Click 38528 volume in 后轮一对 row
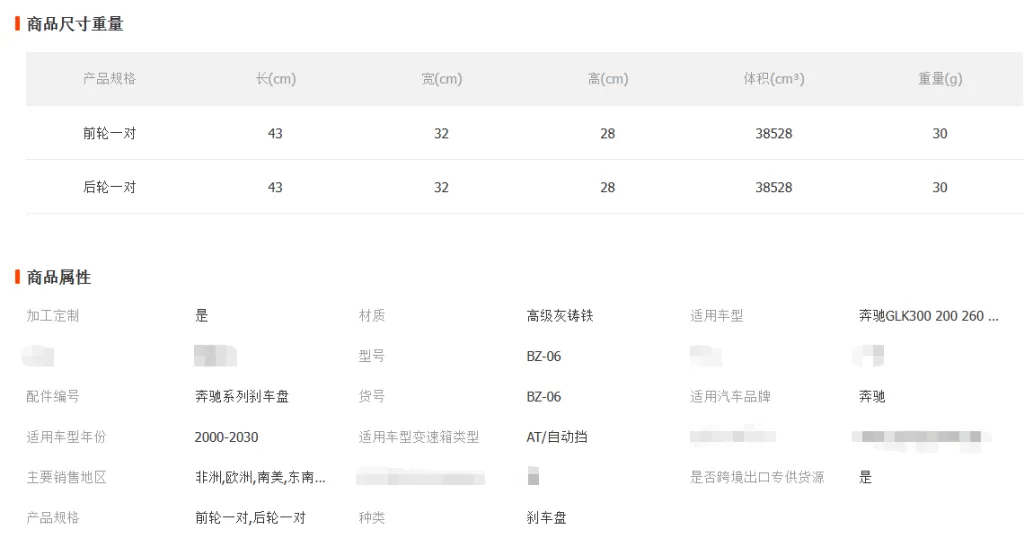Image resolution: width=1024 pixels, height=547 pixels. [773, 187]
